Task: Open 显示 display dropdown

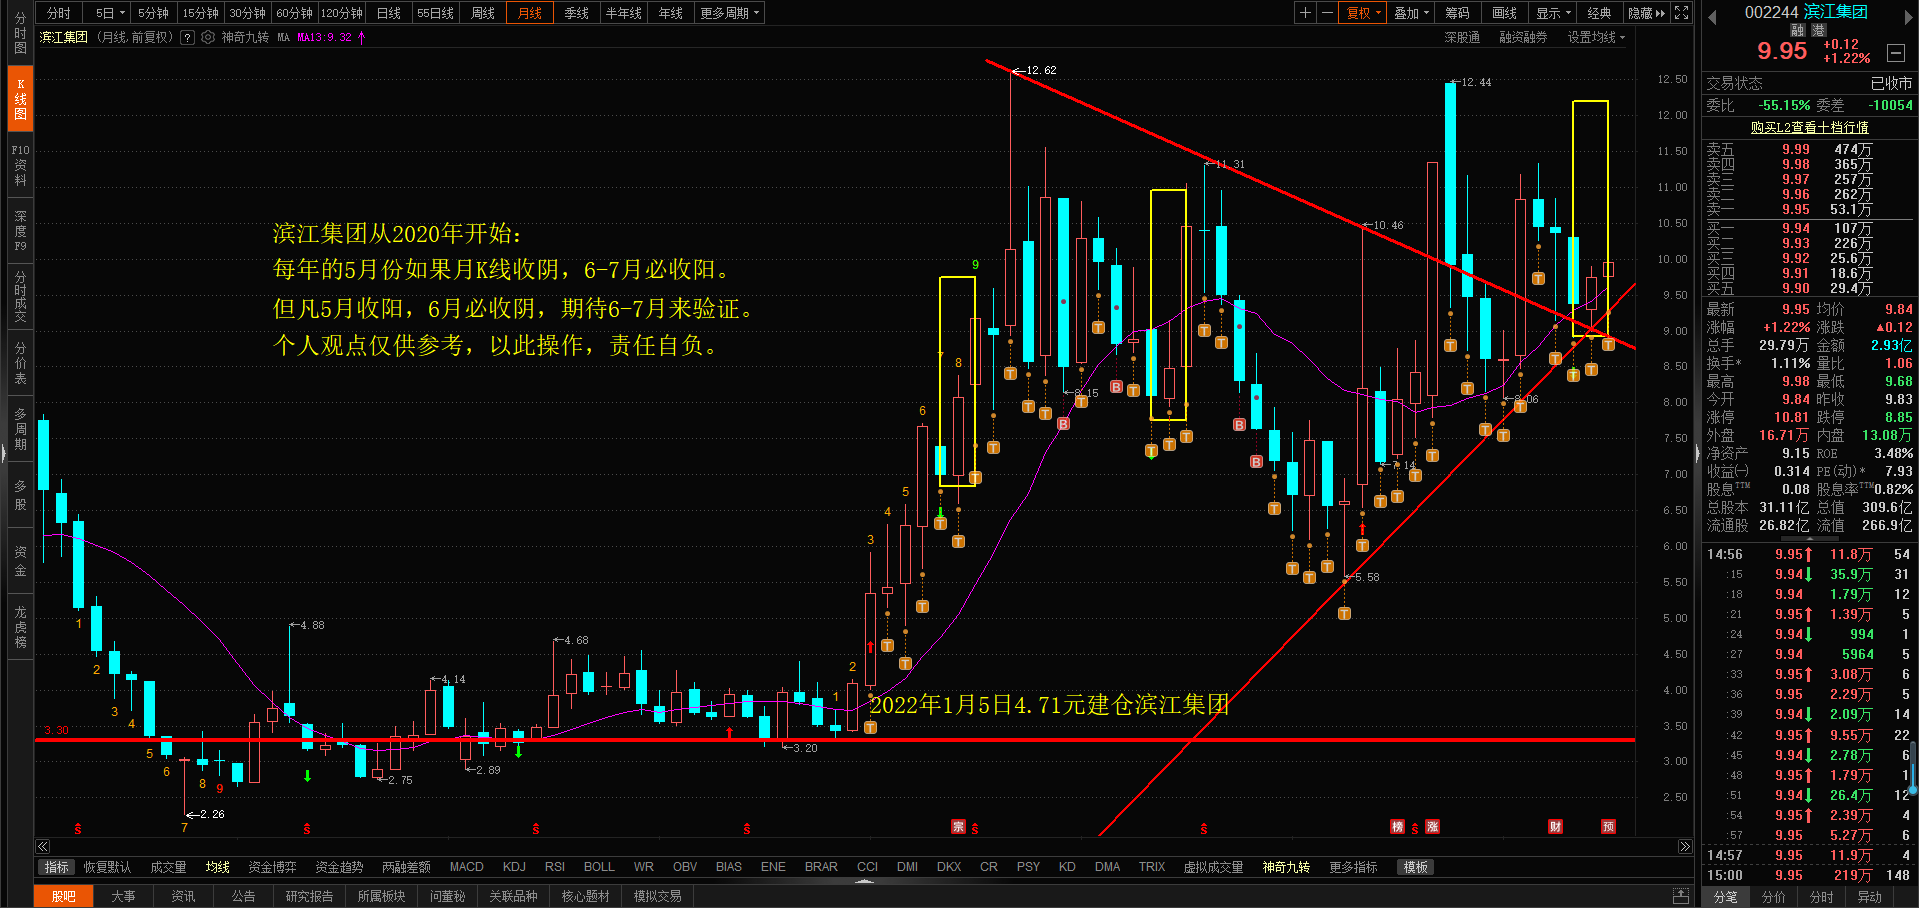Action: point(1553,13)
